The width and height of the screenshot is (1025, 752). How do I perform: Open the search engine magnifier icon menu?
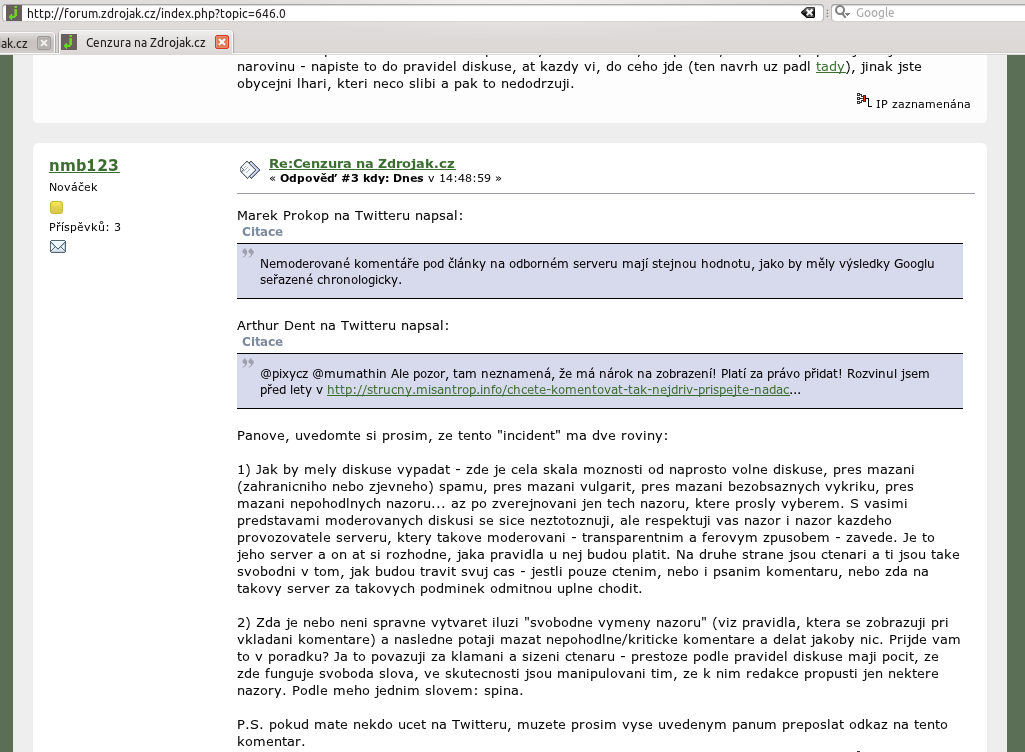click(x=842, y=12)
